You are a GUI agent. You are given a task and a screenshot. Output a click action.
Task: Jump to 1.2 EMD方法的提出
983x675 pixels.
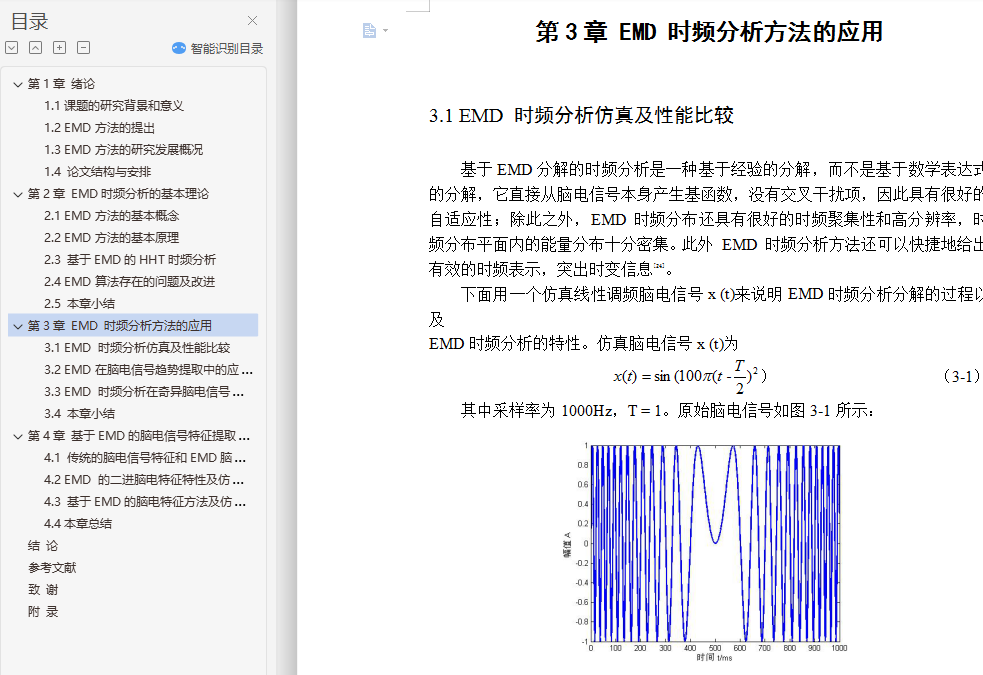point(99,128)
